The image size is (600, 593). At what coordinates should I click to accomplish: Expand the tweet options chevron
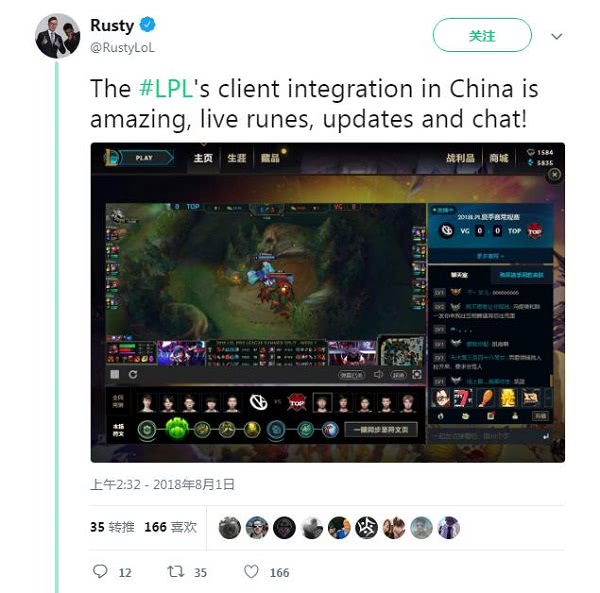pyautogui.click(x=556, y=36)
